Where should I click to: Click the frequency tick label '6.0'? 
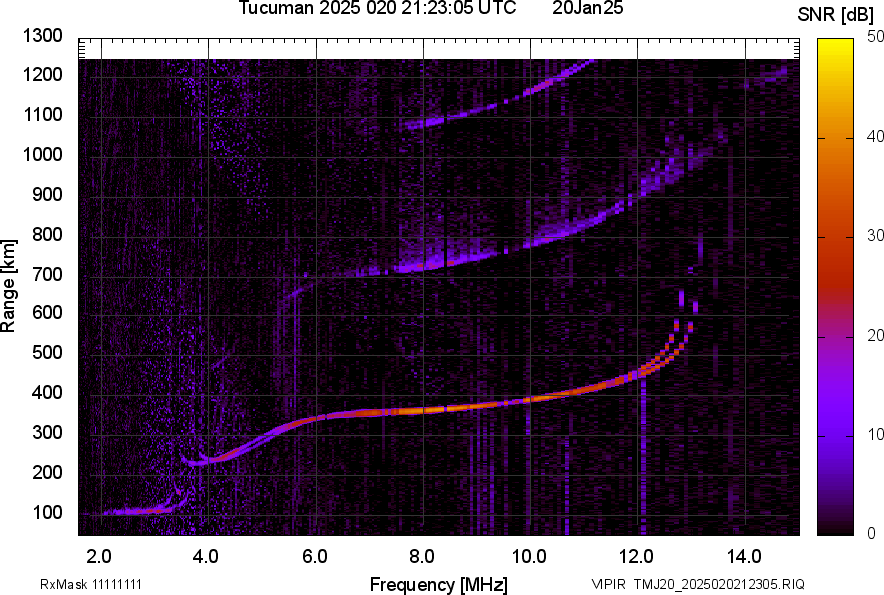pyautogui.click(x=315, y=557)
